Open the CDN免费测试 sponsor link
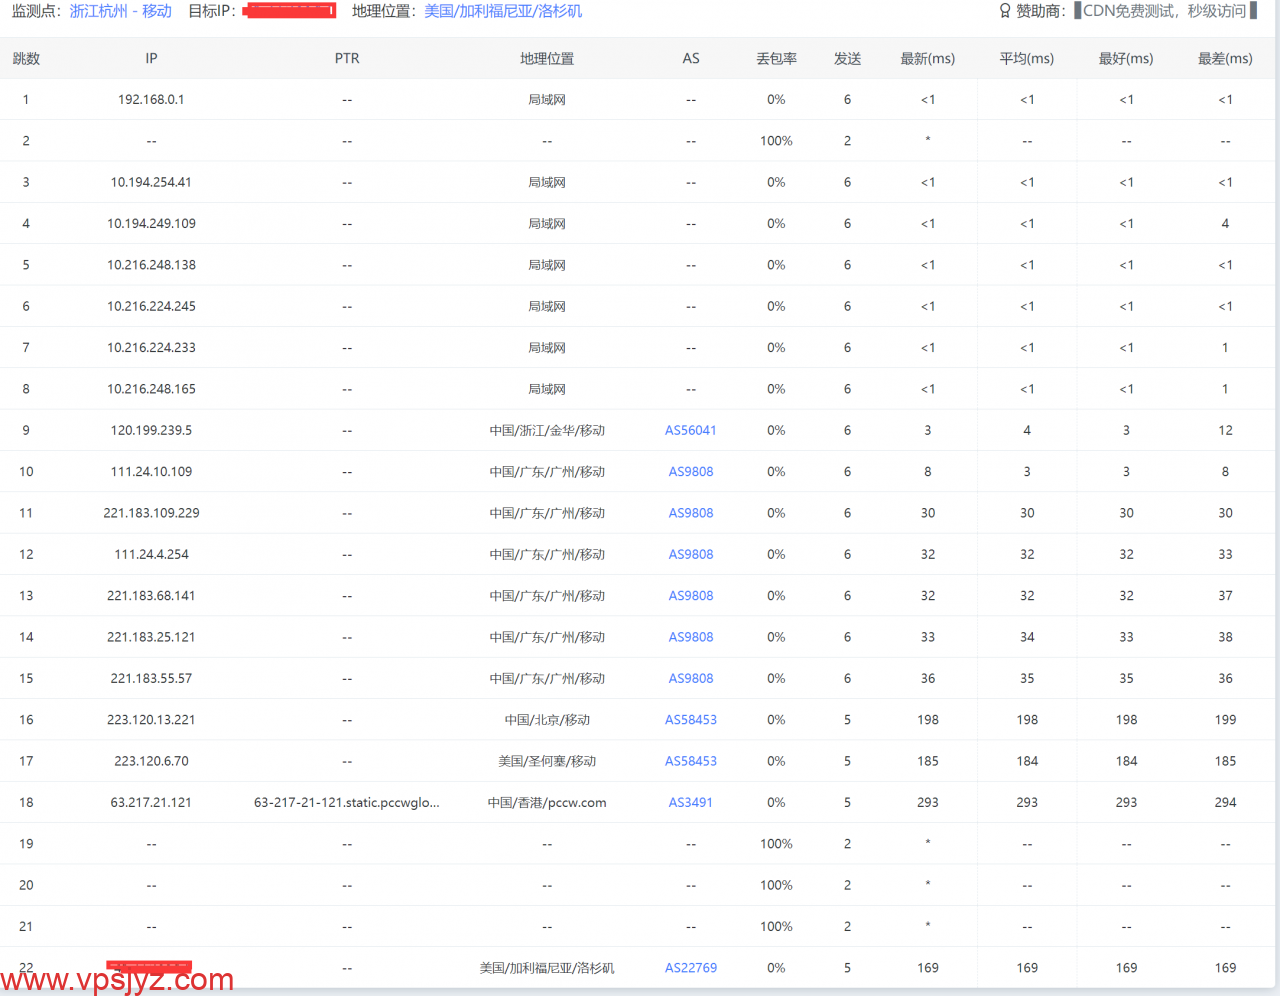The image size is (1280, 996). (1164, 11)
